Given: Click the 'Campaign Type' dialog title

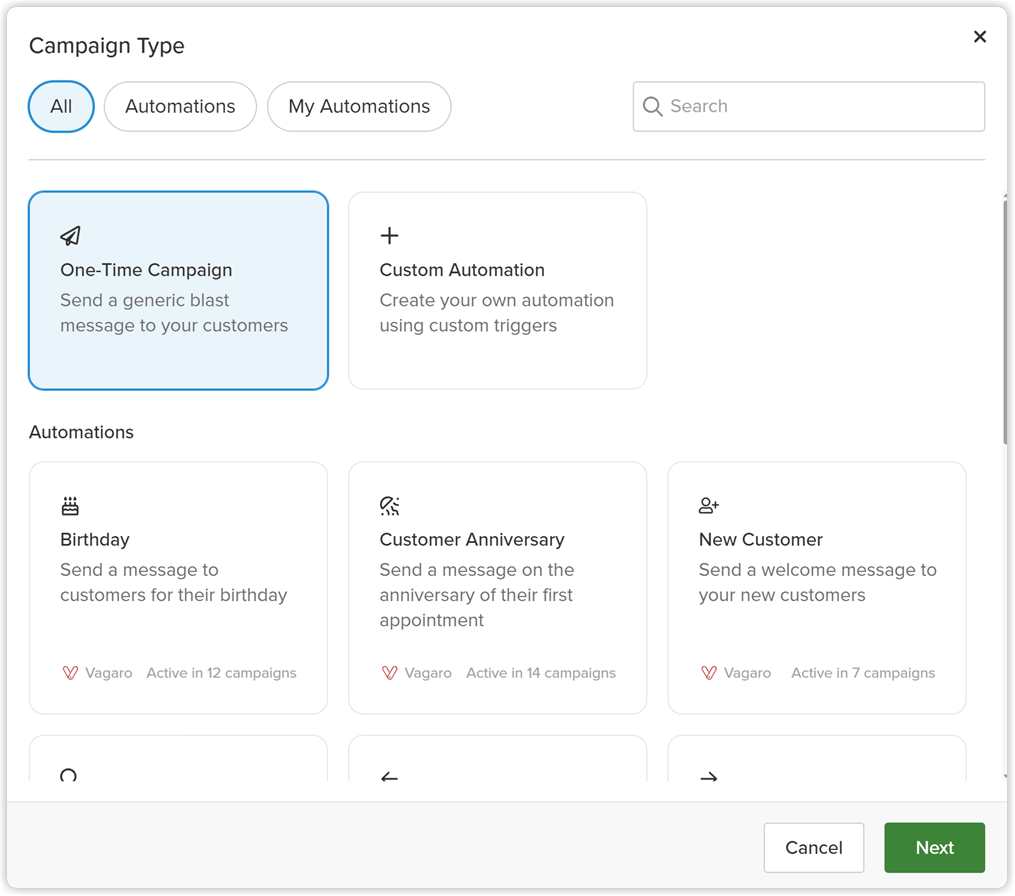Looking at the screenshot, I should 107,46.
